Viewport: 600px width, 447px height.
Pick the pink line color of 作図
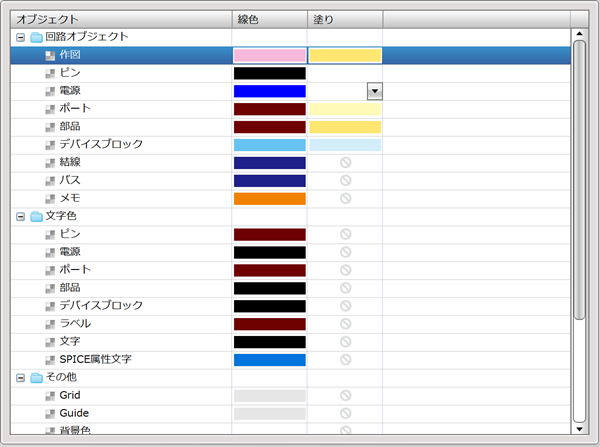pyautogui.click(x=270, y=55)
